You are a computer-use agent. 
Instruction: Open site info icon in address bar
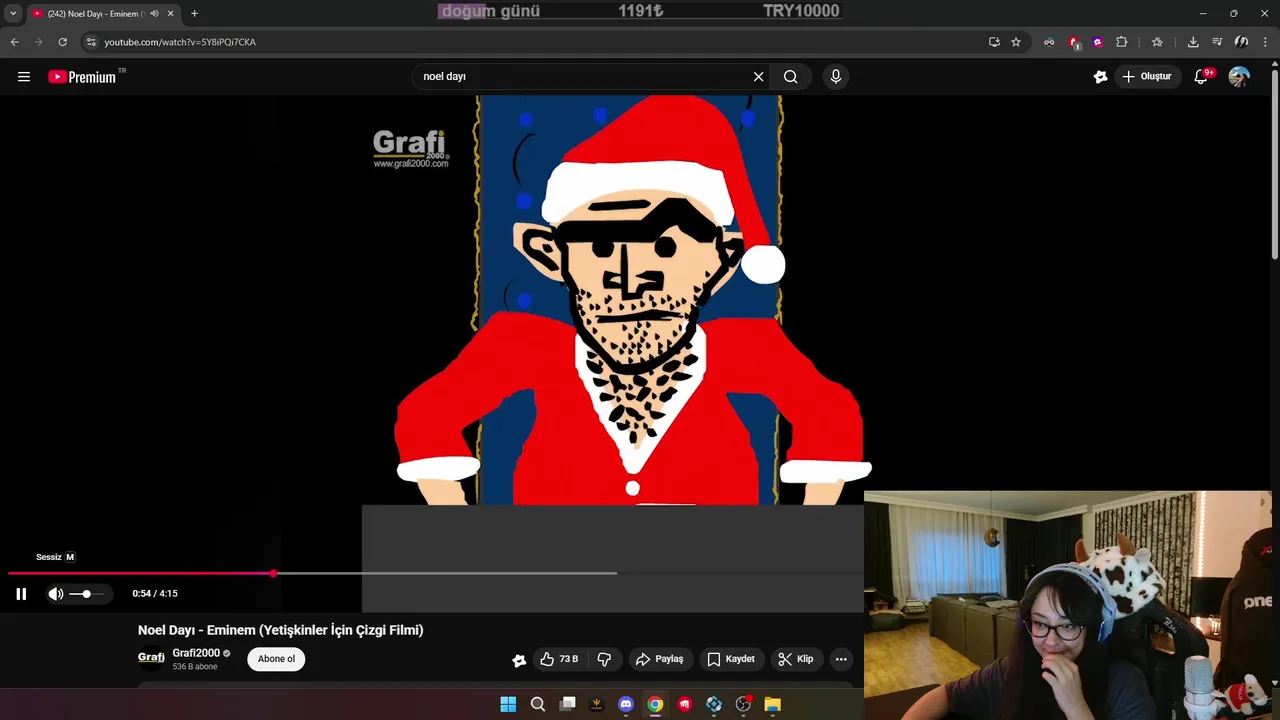click(91, 42)
